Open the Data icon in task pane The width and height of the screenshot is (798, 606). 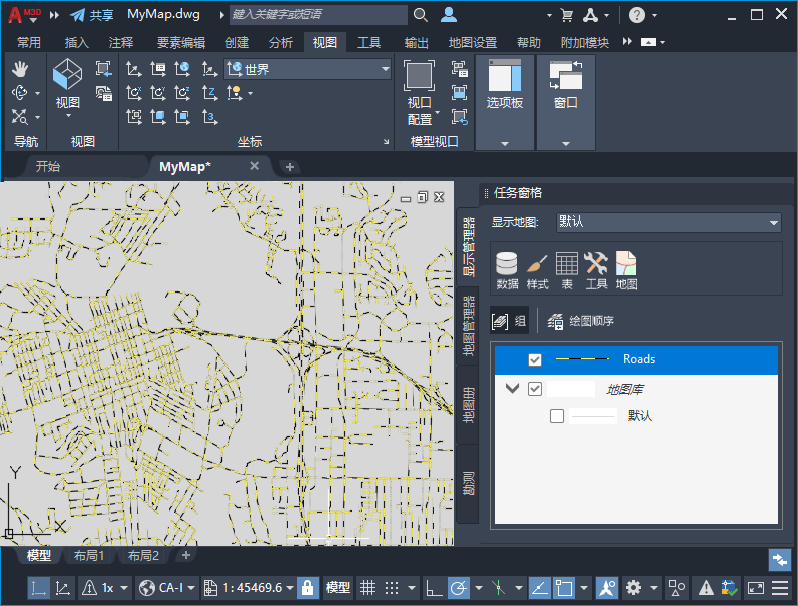(x=507, y=270)
